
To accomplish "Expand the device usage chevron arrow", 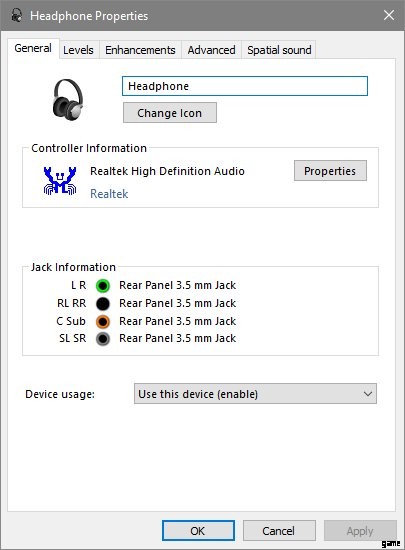I will click(367, 394).
